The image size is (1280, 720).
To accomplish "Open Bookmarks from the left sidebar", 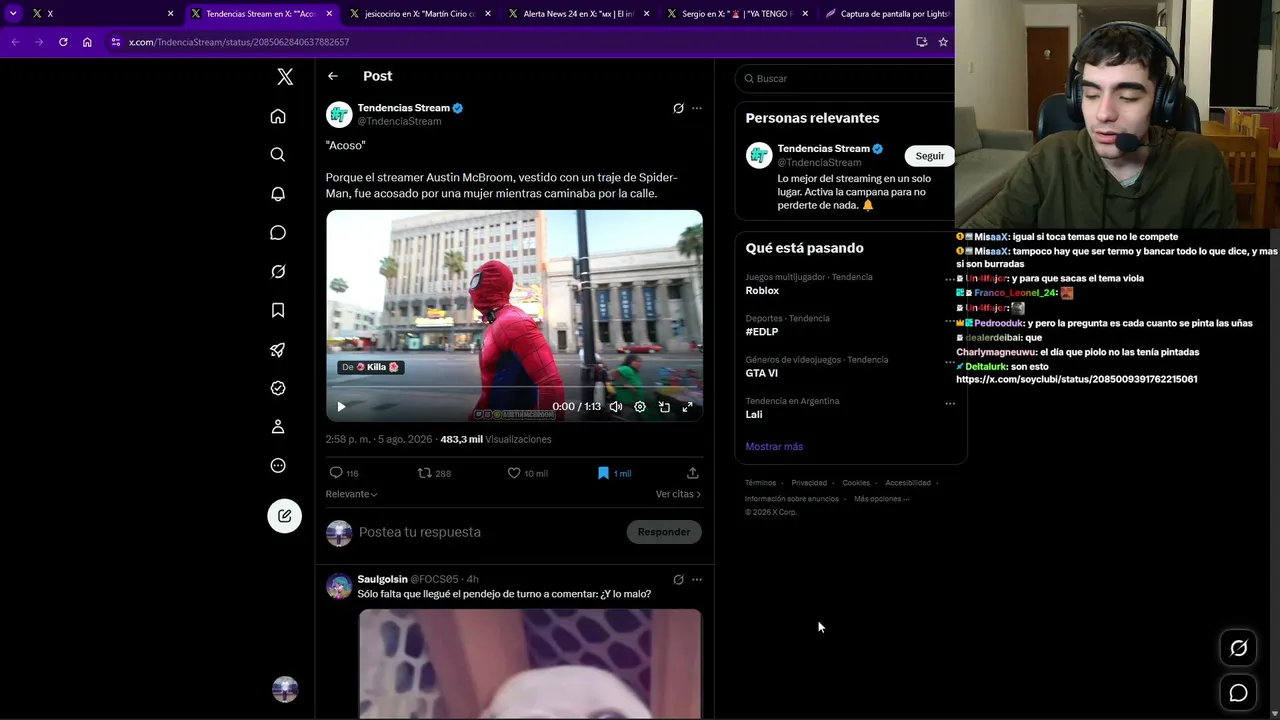I will [x=278, y=311].
